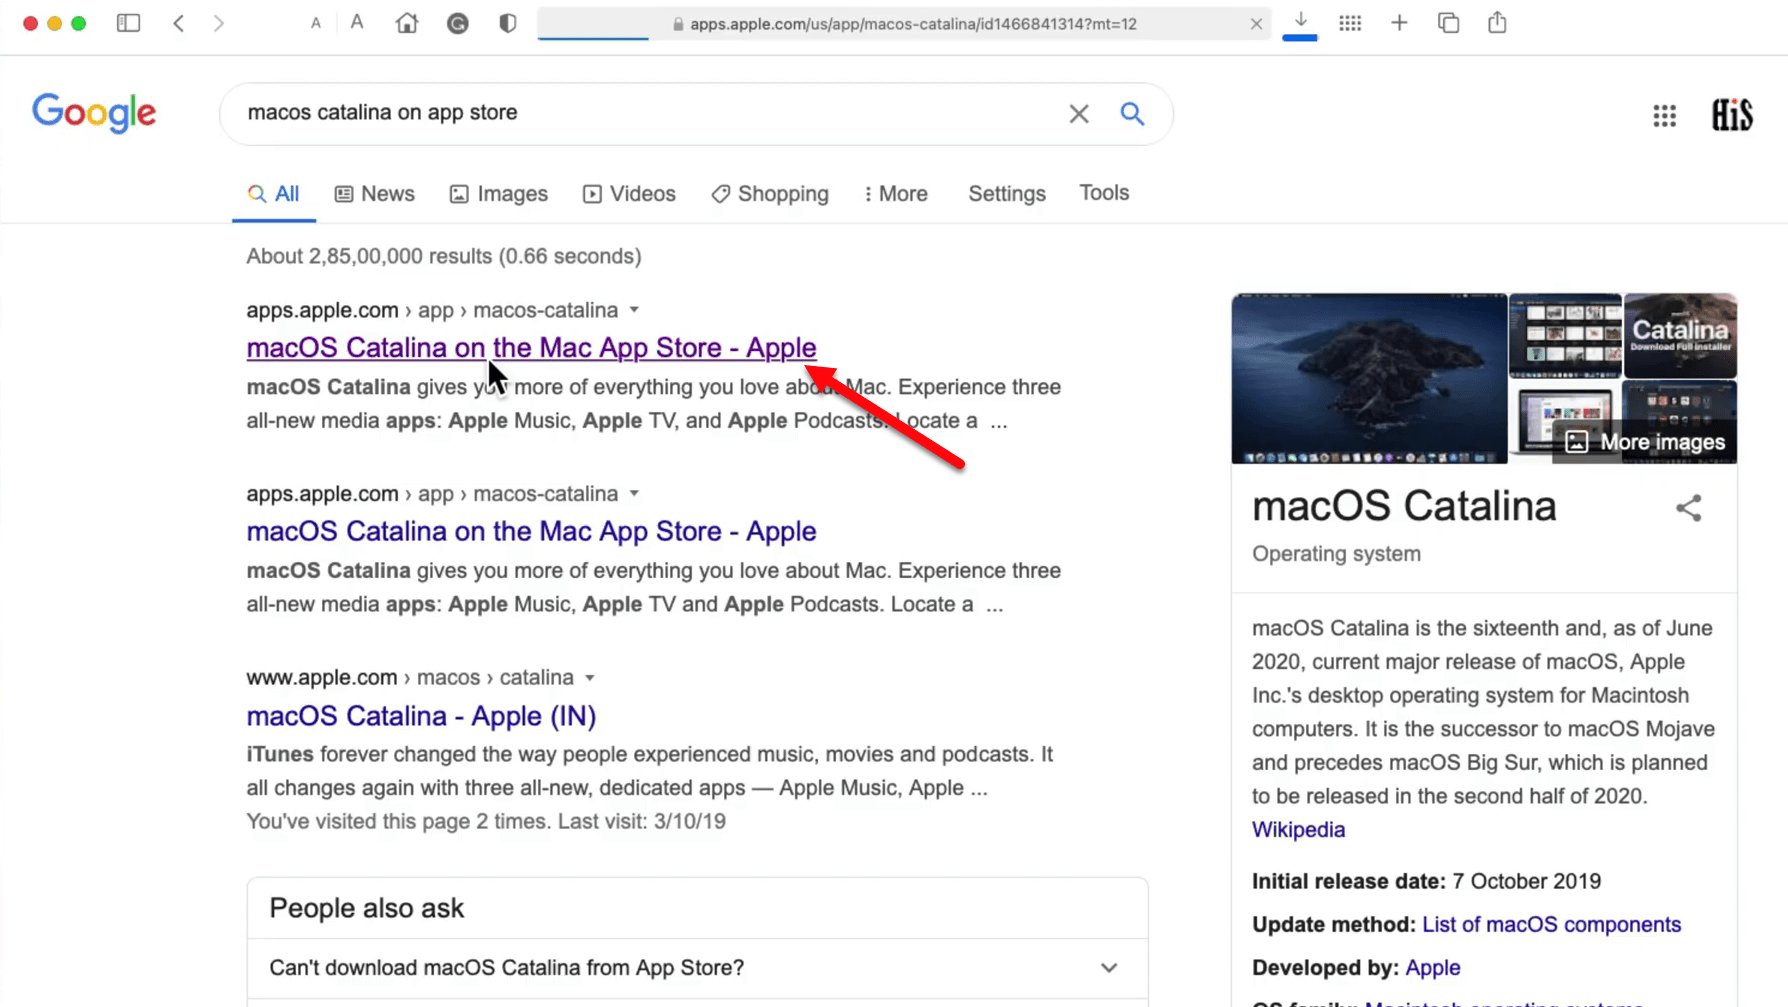The height and width of the screenshot is (1007, 1788).
Task: Open the Wikipedia source link
Action: click(x=1298, y=830)
